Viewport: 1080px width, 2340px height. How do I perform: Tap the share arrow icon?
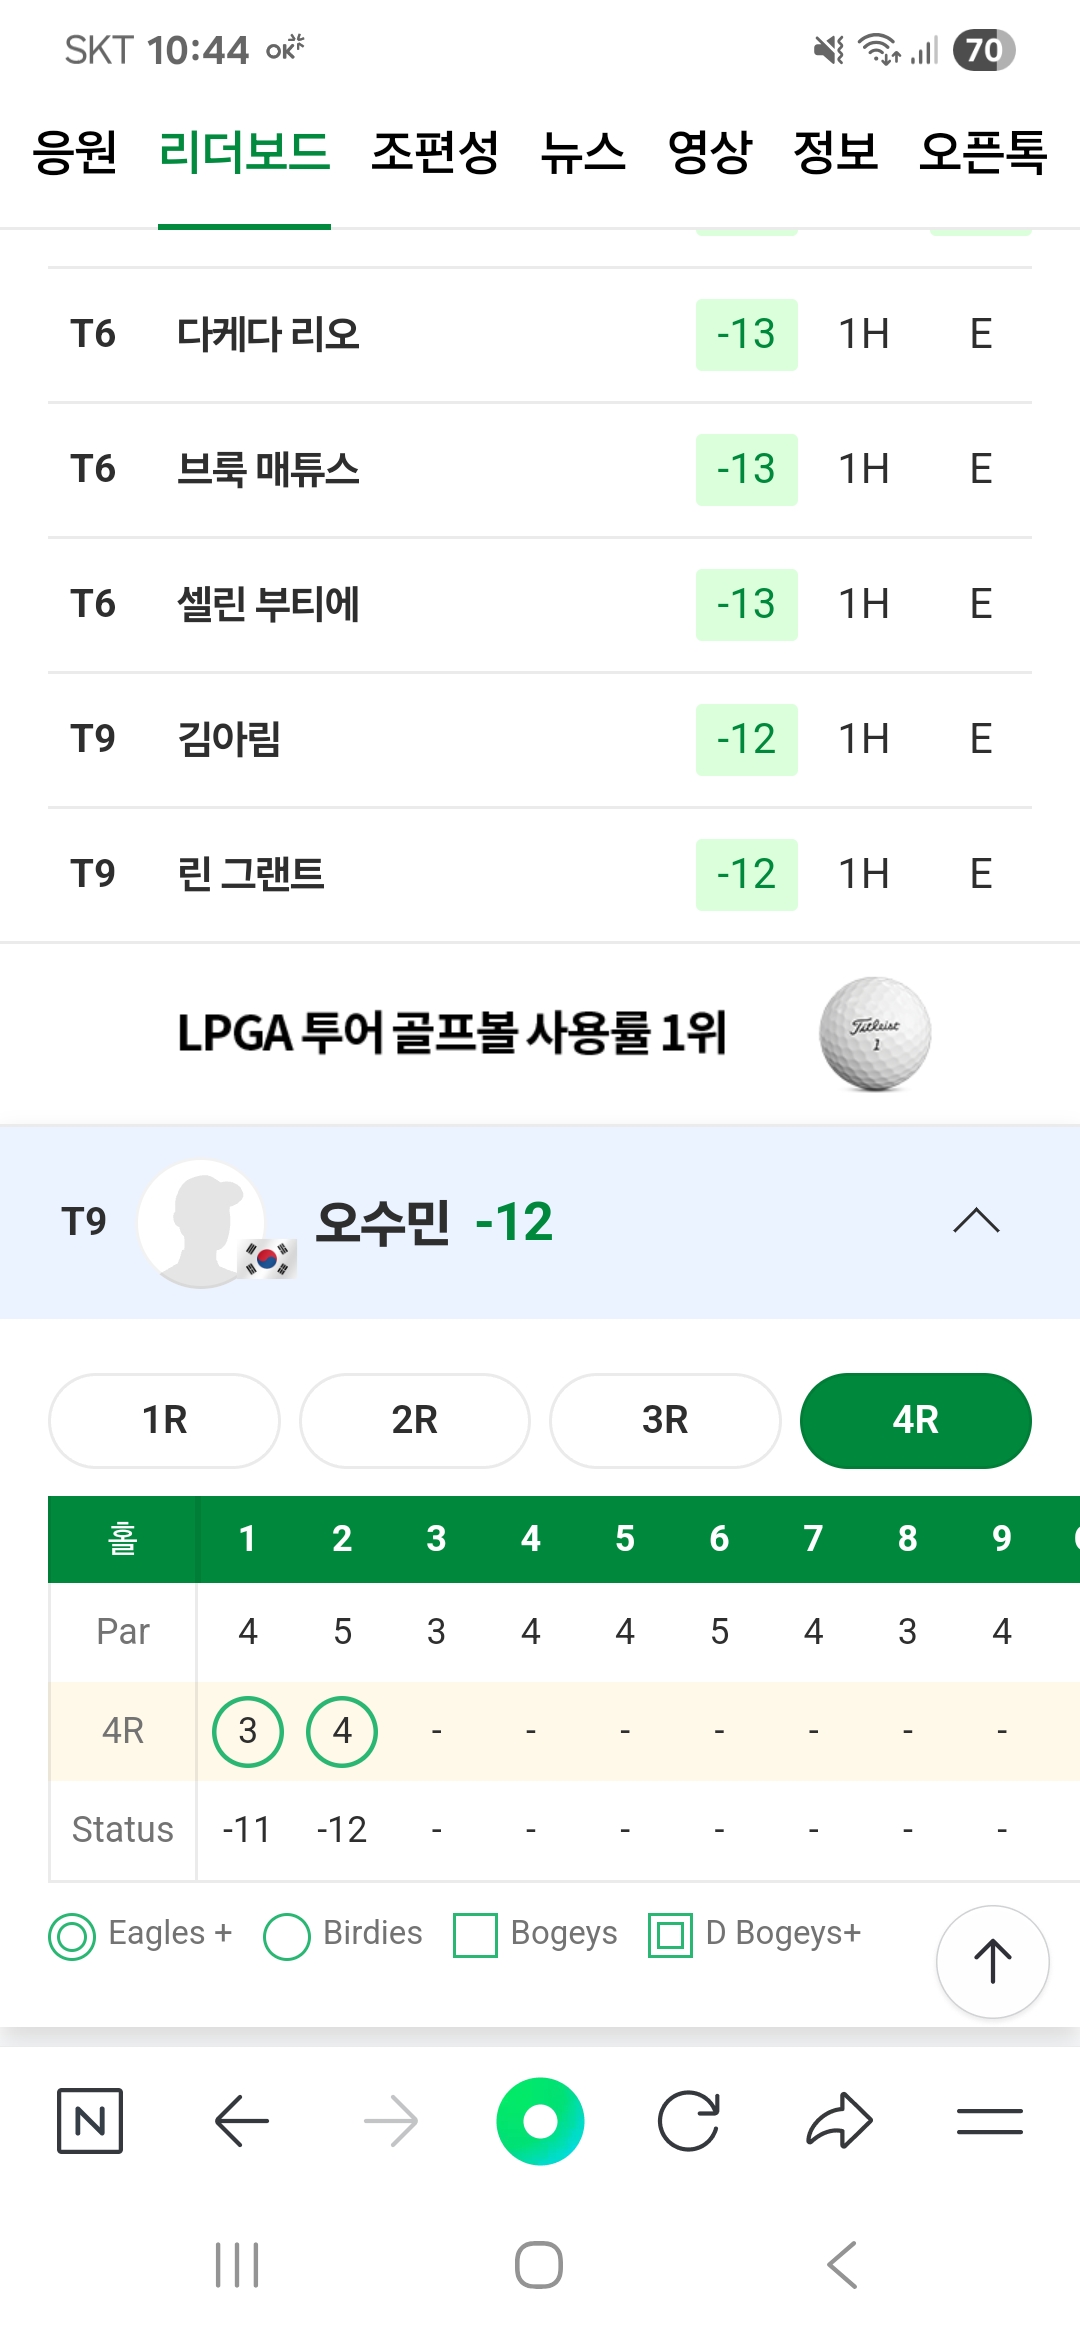coord(839,2121)
